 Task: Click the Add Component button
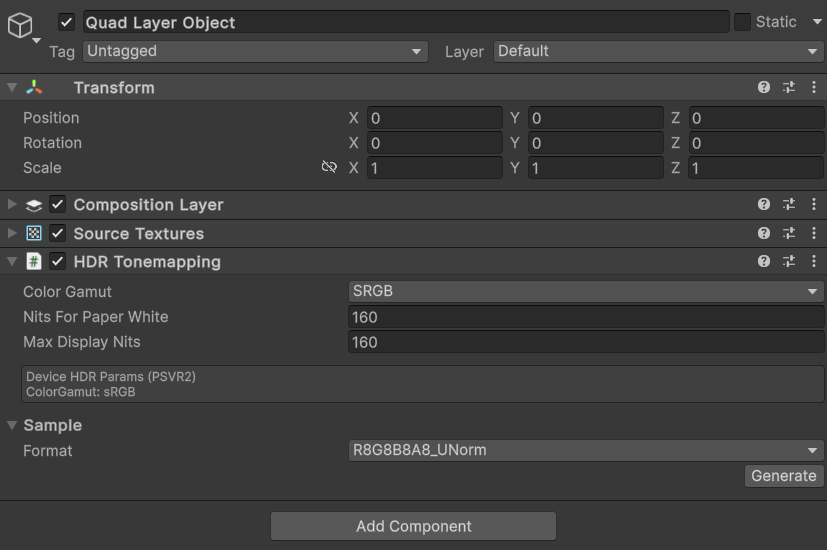[413, 526]
